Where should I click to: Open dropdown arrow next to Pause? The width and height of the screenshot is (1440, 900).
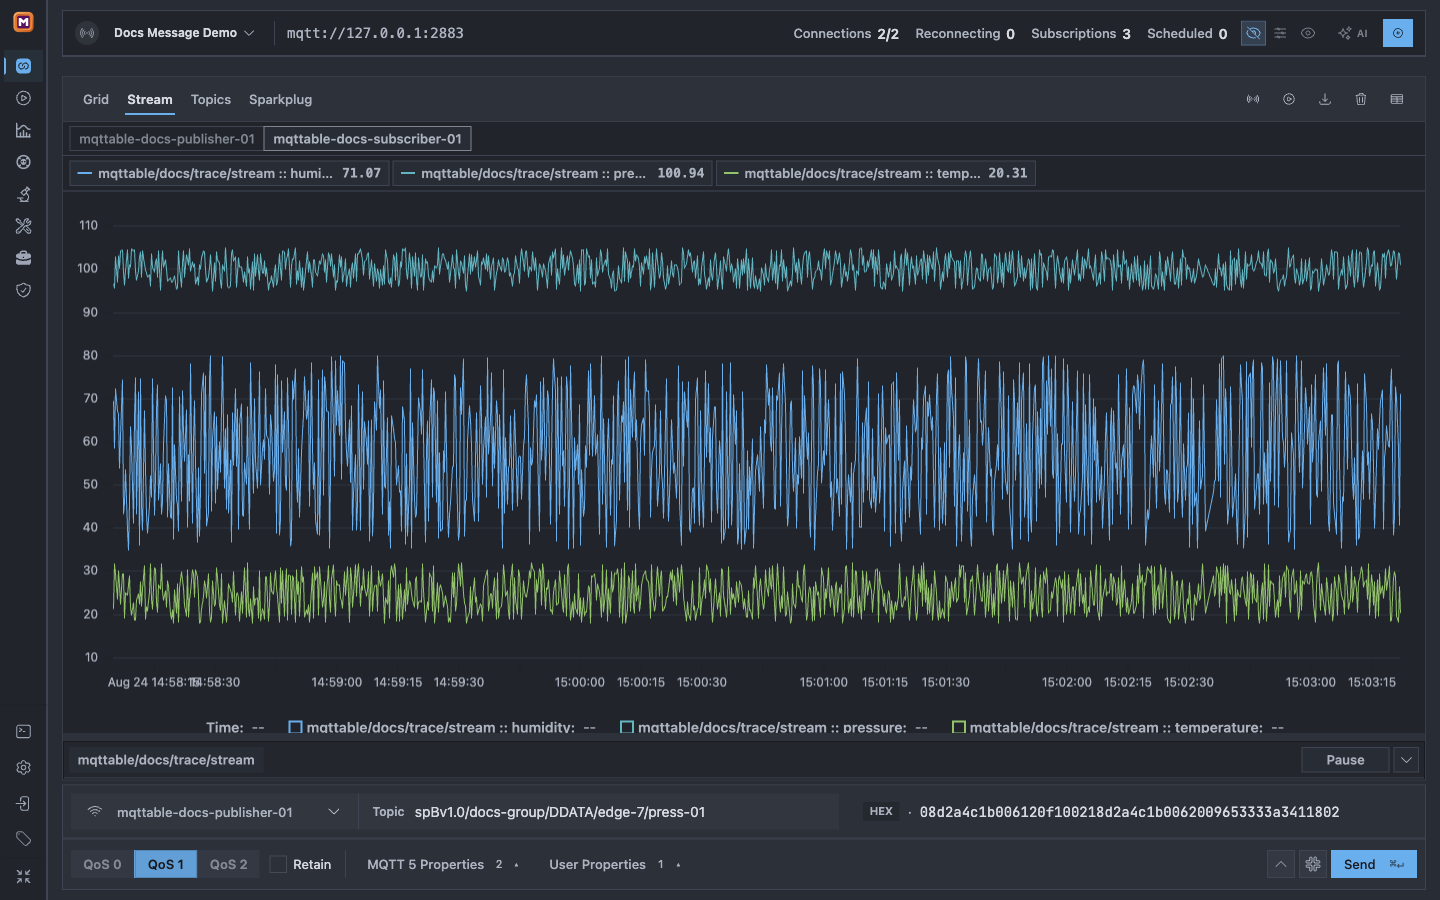coord(1406,760)
